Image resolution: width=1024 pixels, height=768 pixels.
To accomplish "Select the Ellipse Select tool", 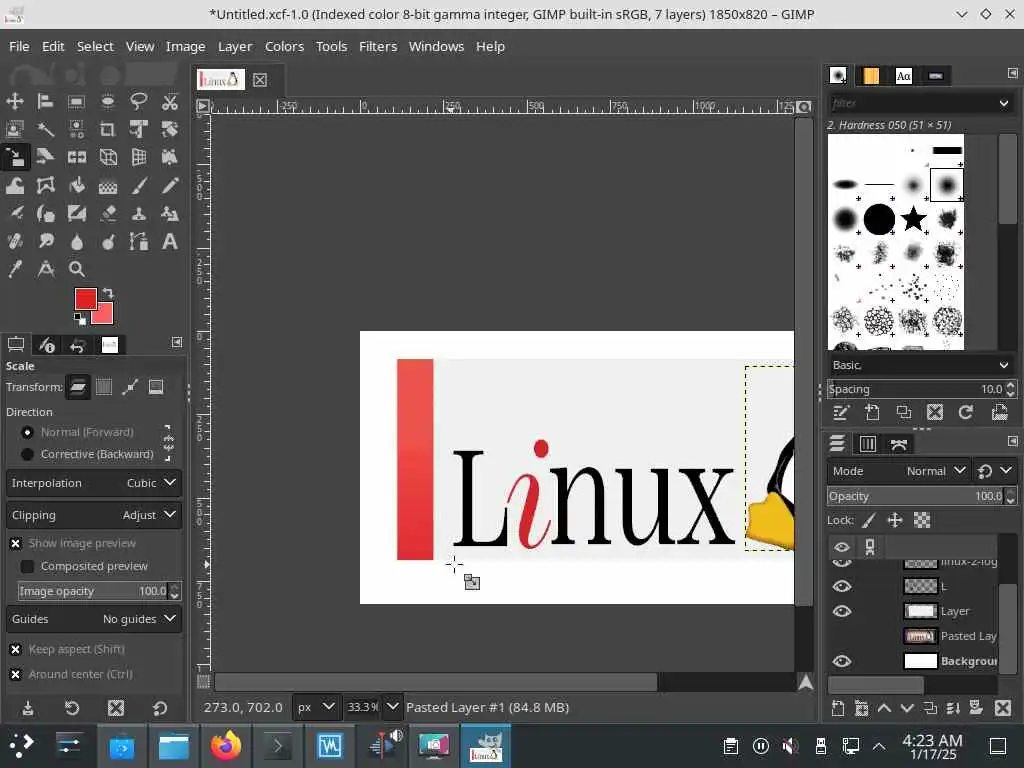I will click(x=108, y=101).
